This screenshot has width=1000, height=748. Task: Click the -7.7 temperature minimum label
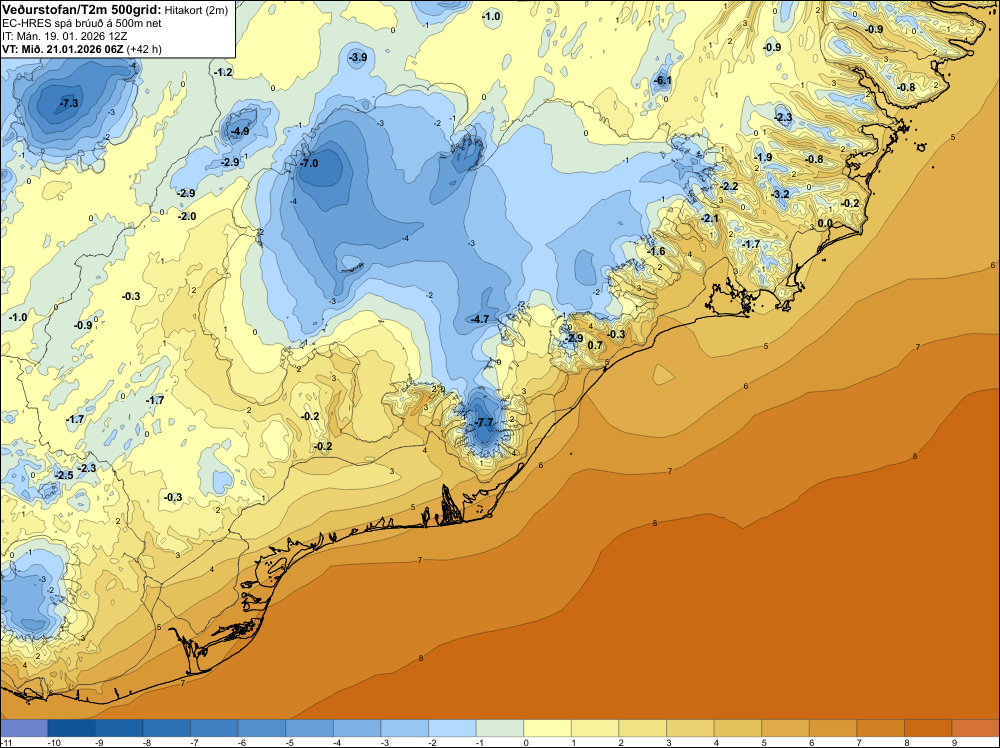tap(484, 422)
